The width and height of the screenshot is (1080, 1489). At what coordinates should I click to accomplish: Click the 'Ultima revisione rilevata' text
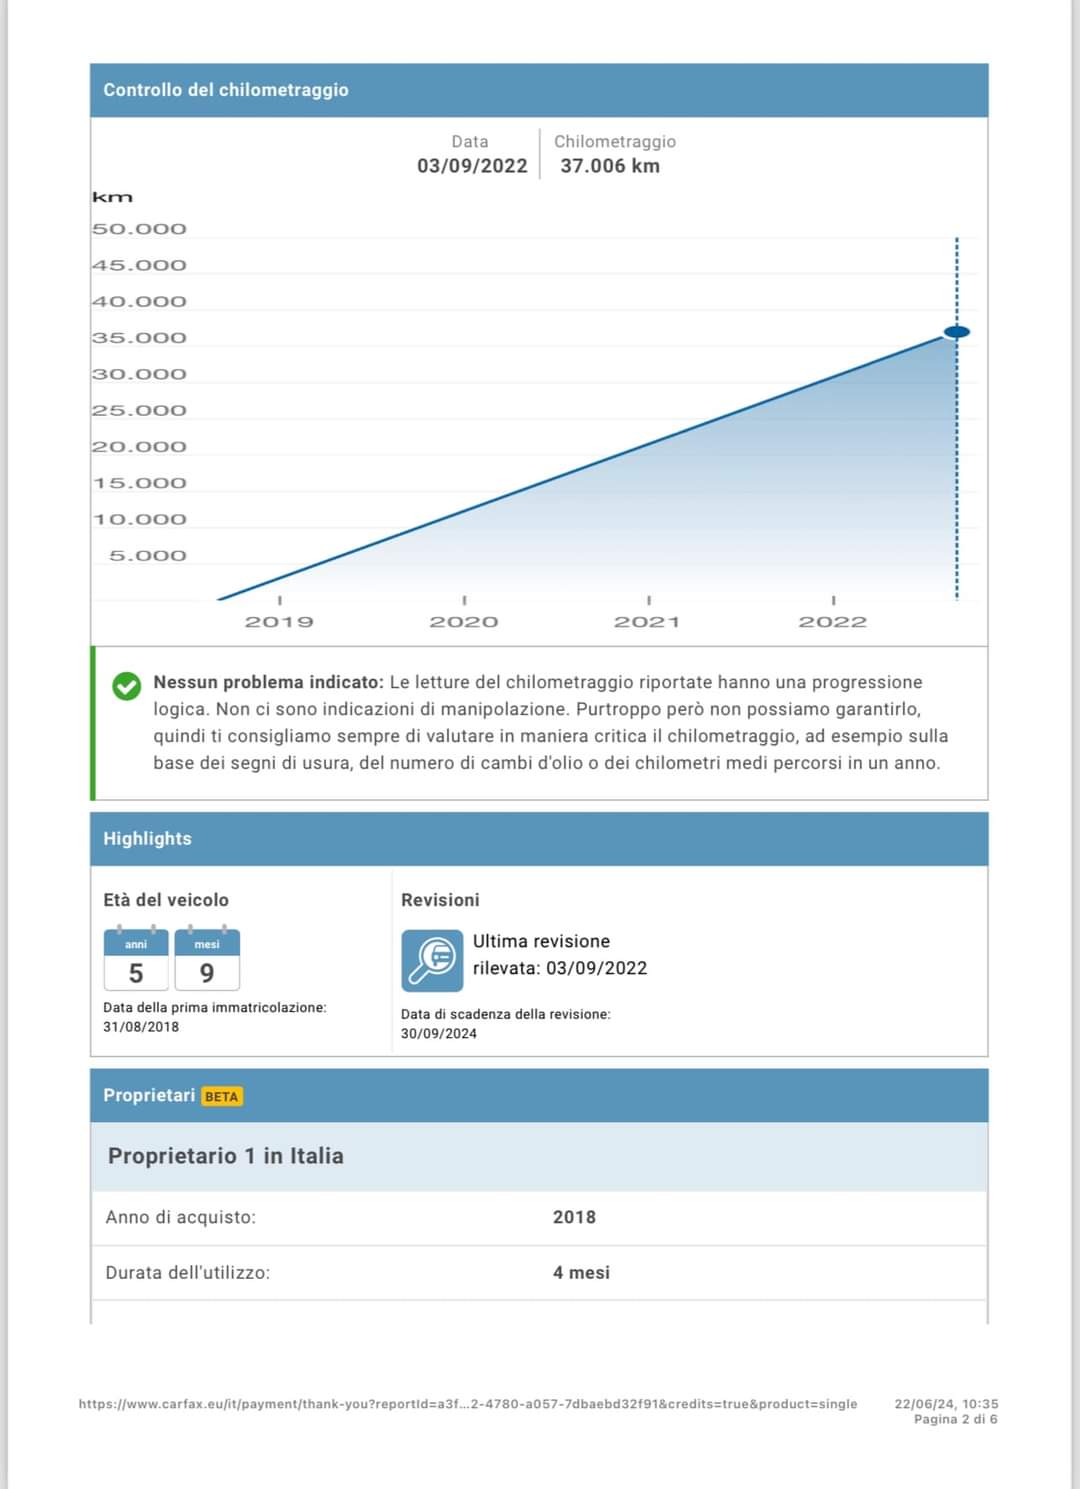coord(559,954)
